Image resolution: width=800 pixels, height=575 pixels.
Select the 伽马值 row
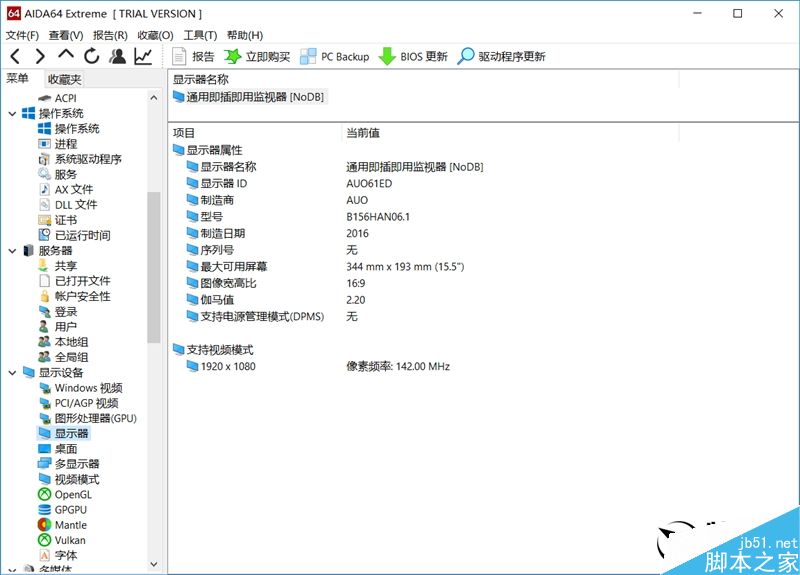click(276, 300)
